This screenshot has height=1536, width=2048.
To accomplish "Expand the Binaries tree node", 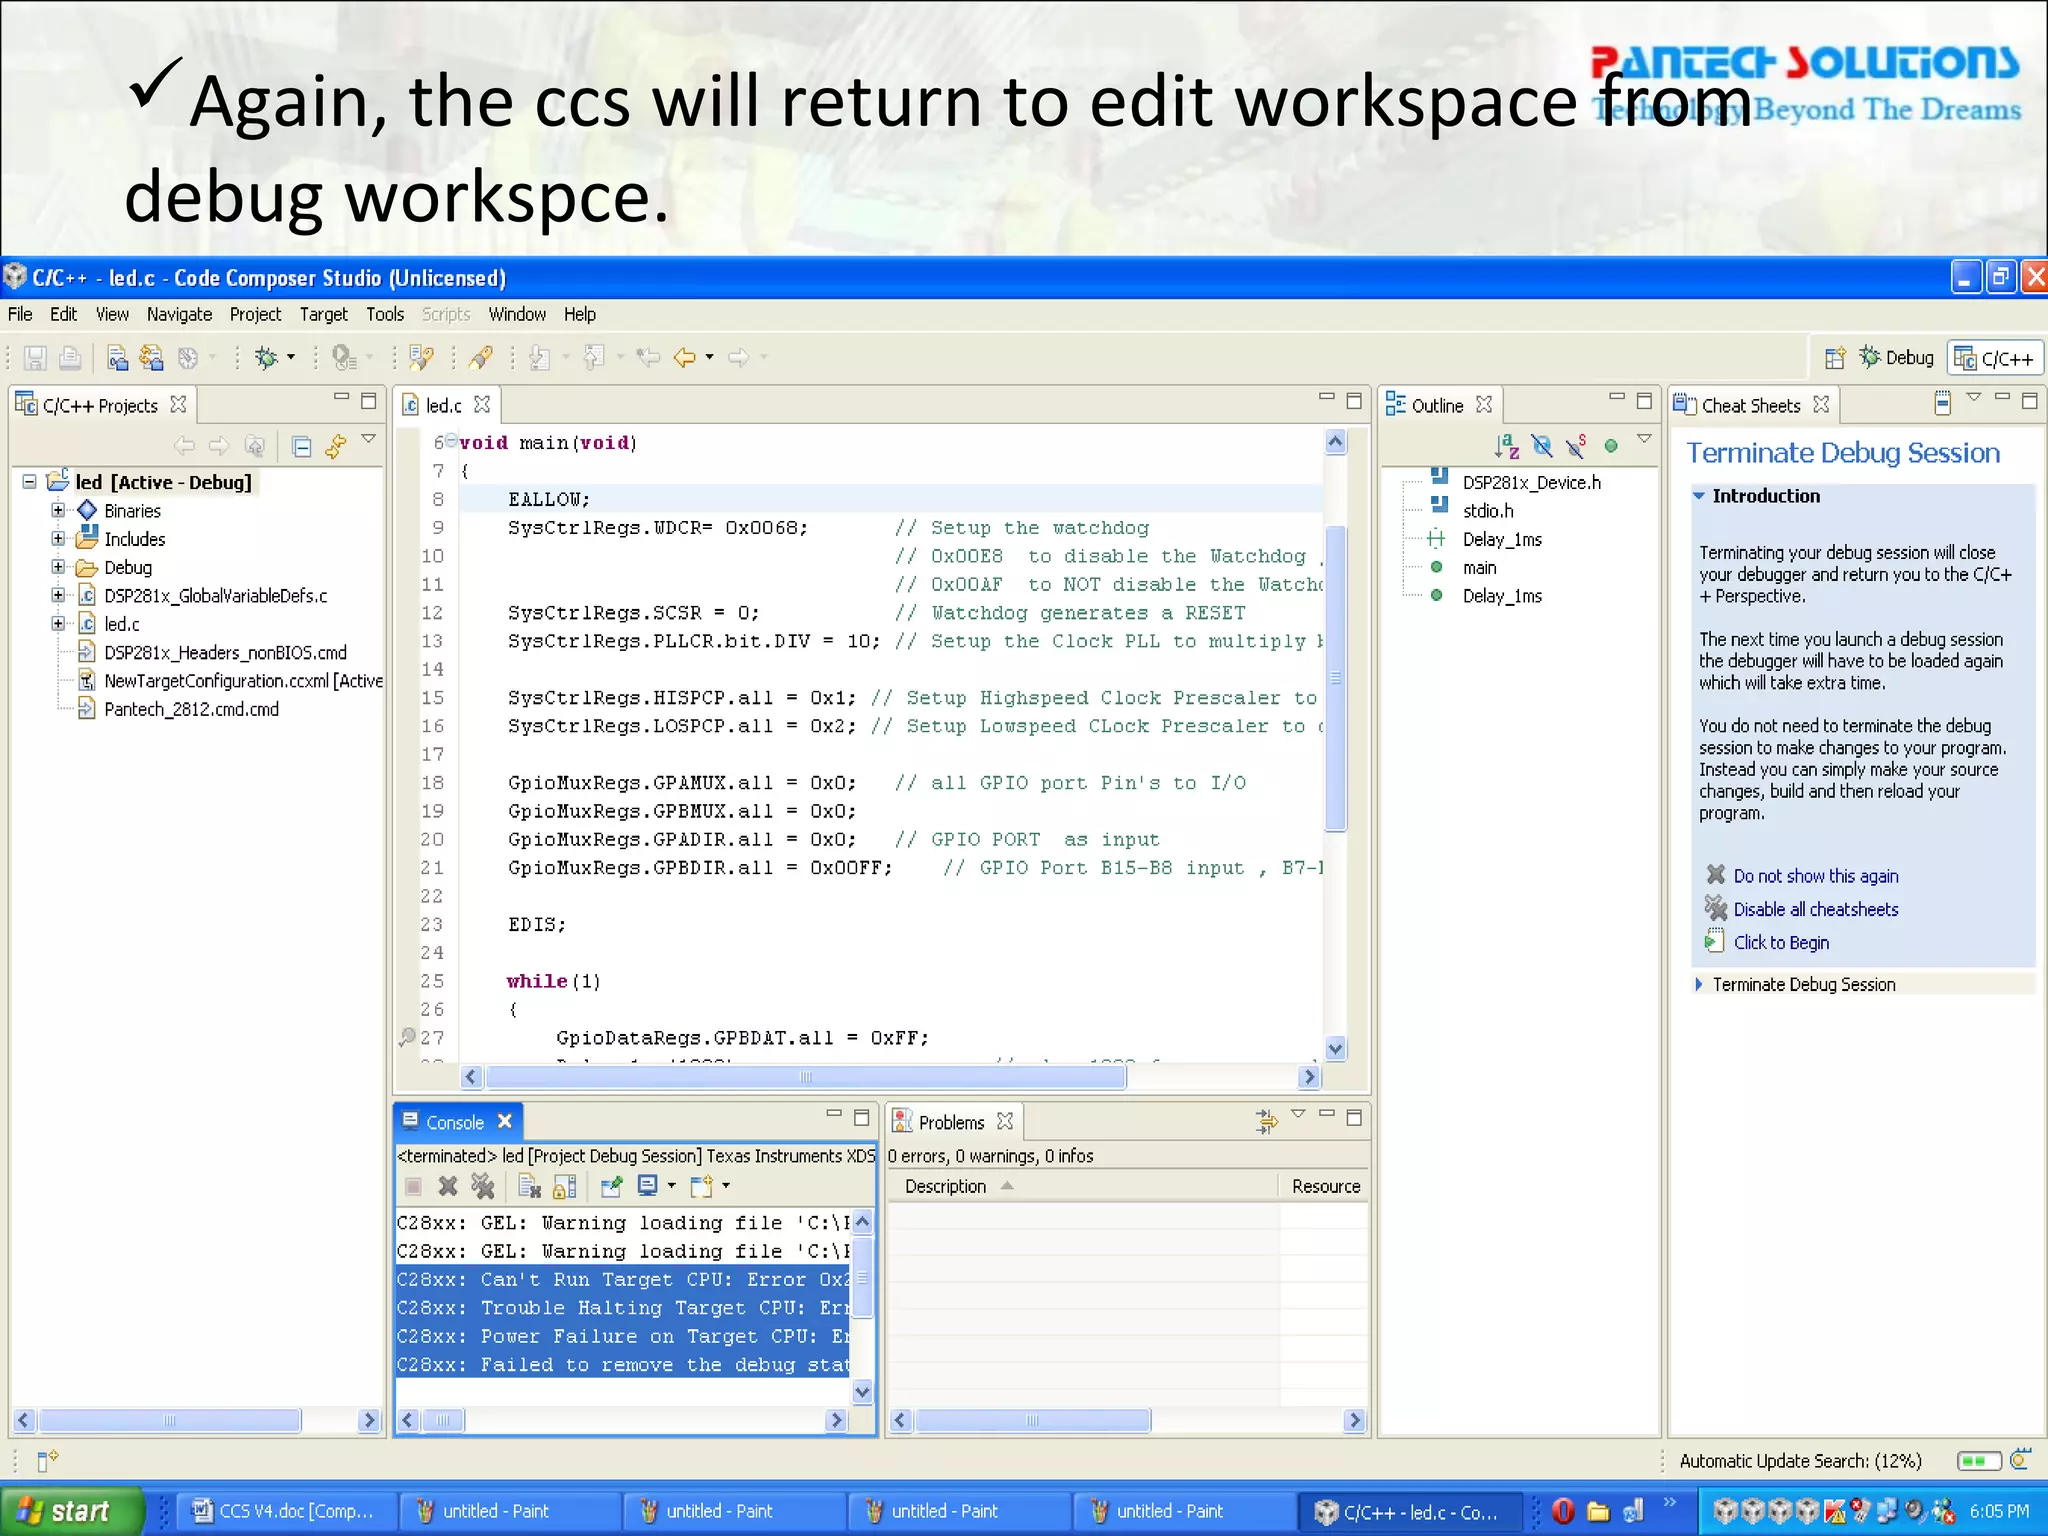I will click(58, 510).
